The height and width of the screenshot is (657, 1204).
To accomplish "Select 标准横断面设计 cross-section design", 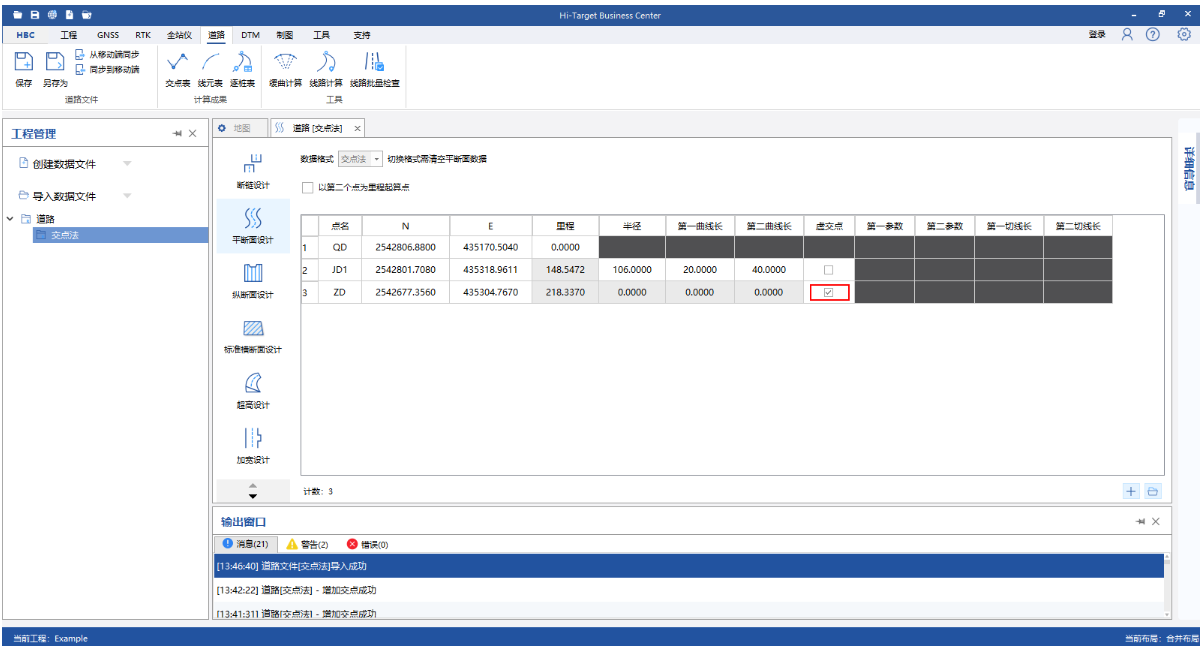I will click(x=252, y=335).
